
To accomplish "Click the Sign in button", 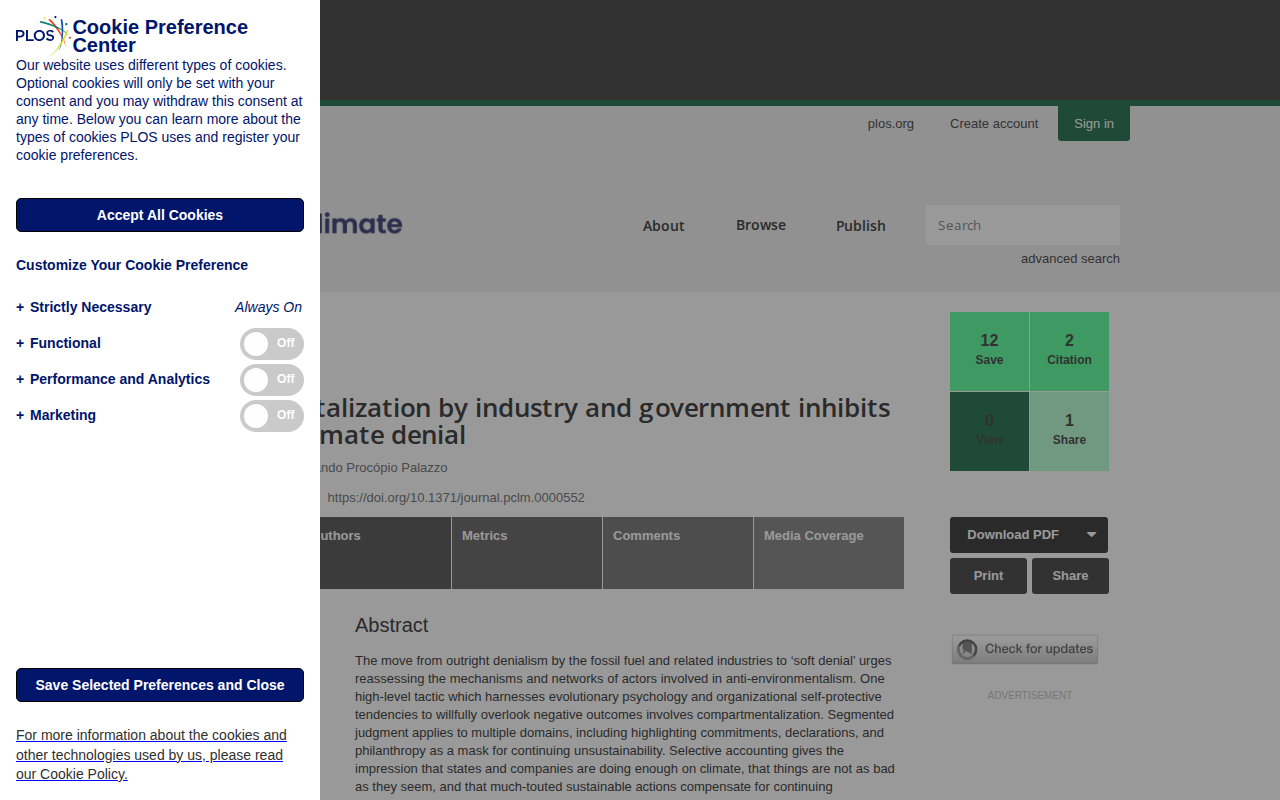I will (x=1094, y=123).
